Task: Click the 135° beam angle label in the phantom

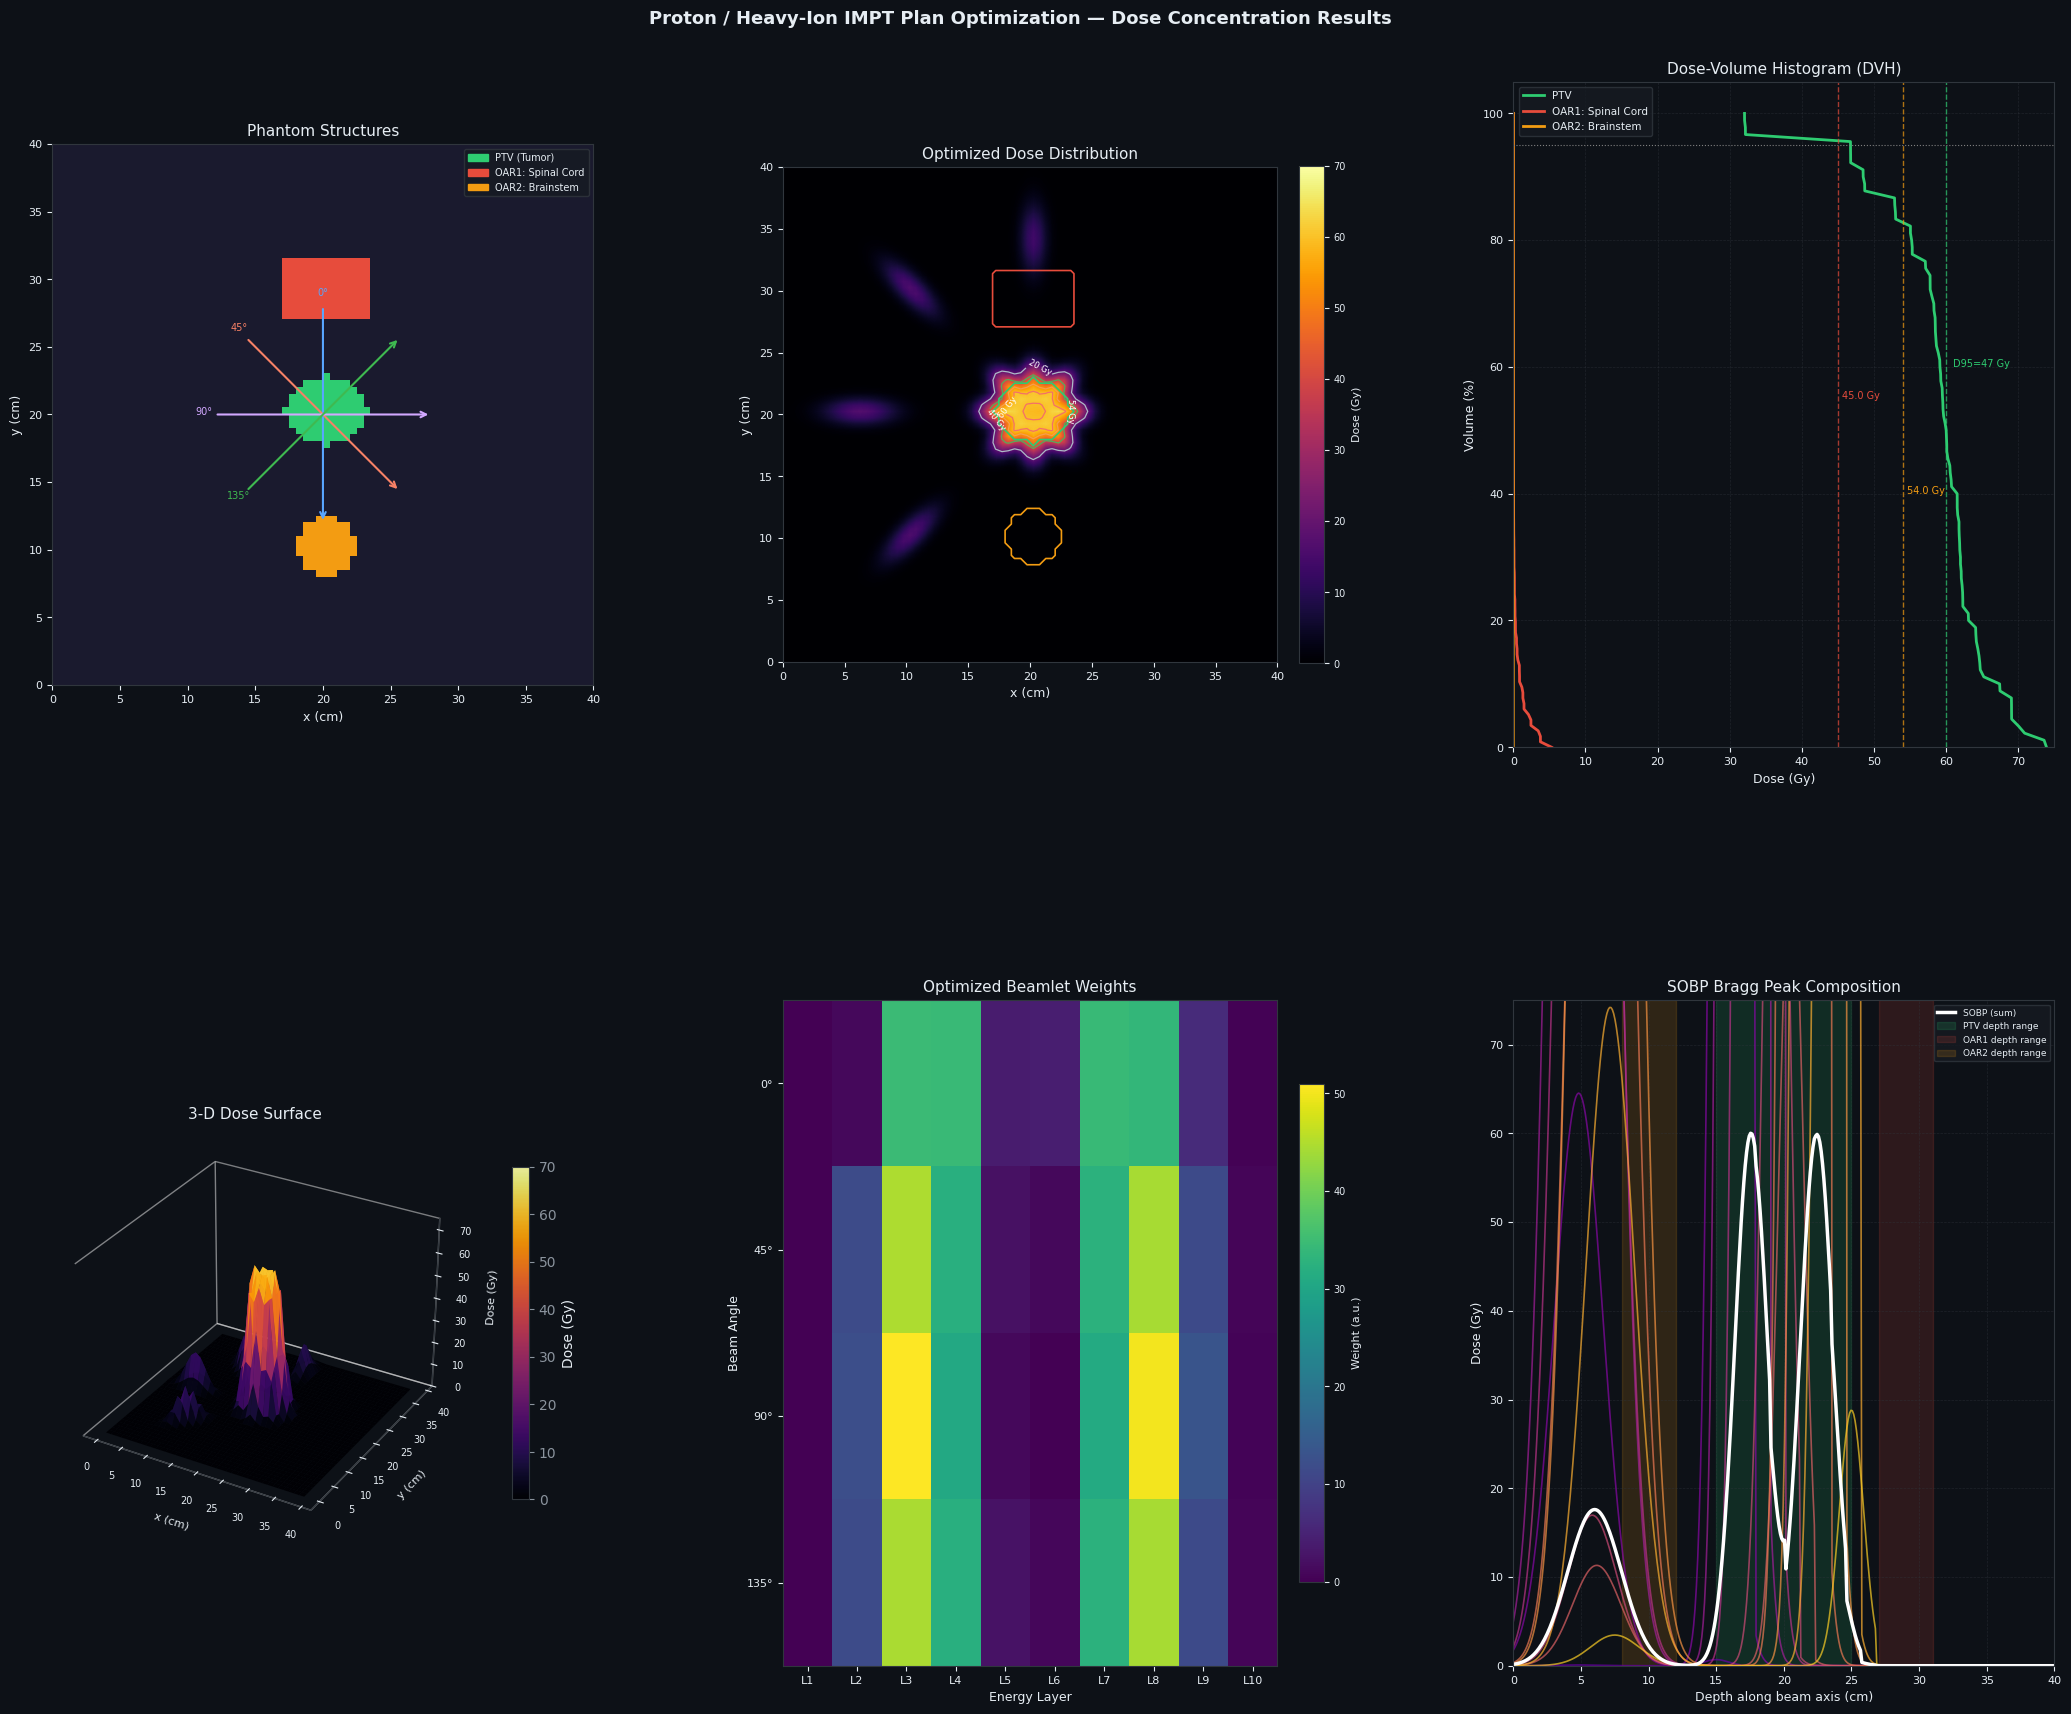Action: (237, 496)
